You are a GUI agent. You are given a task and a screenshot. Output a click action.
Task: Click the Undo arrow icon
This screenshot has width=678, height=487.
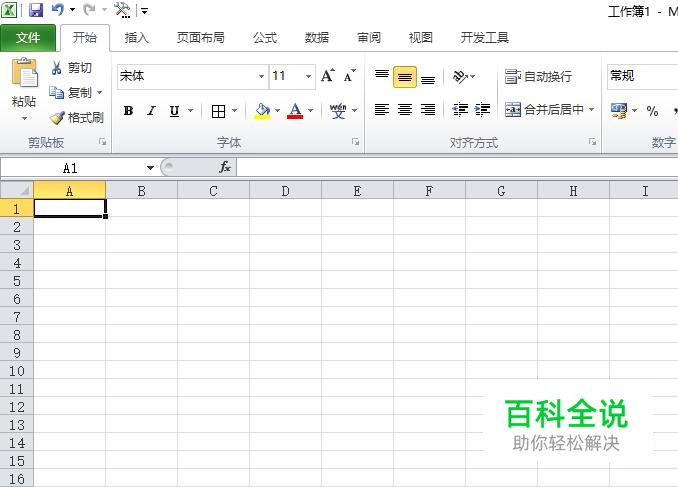(58, 10)
